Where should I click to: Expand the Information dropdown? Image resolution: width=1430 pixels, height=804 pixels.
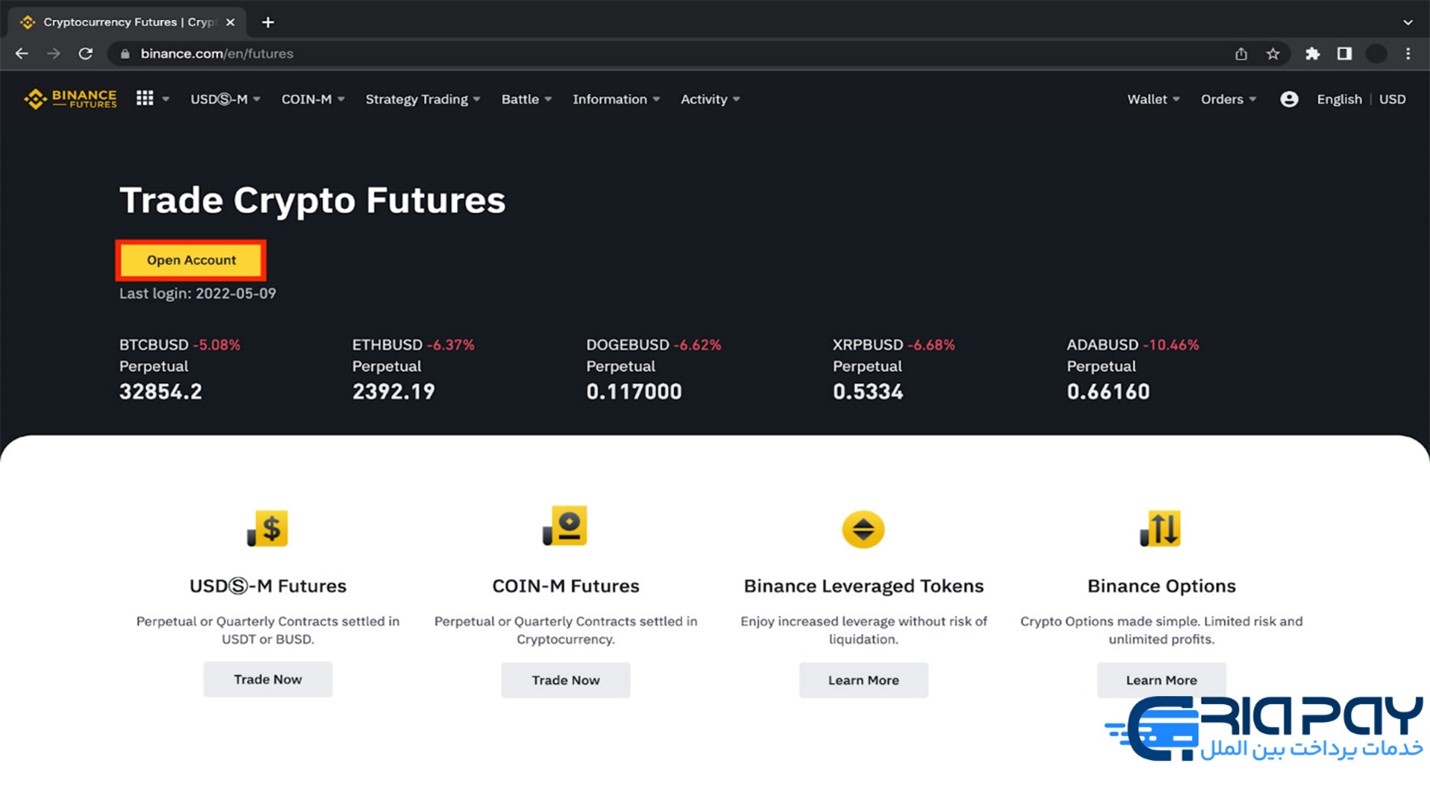(616, 99)
